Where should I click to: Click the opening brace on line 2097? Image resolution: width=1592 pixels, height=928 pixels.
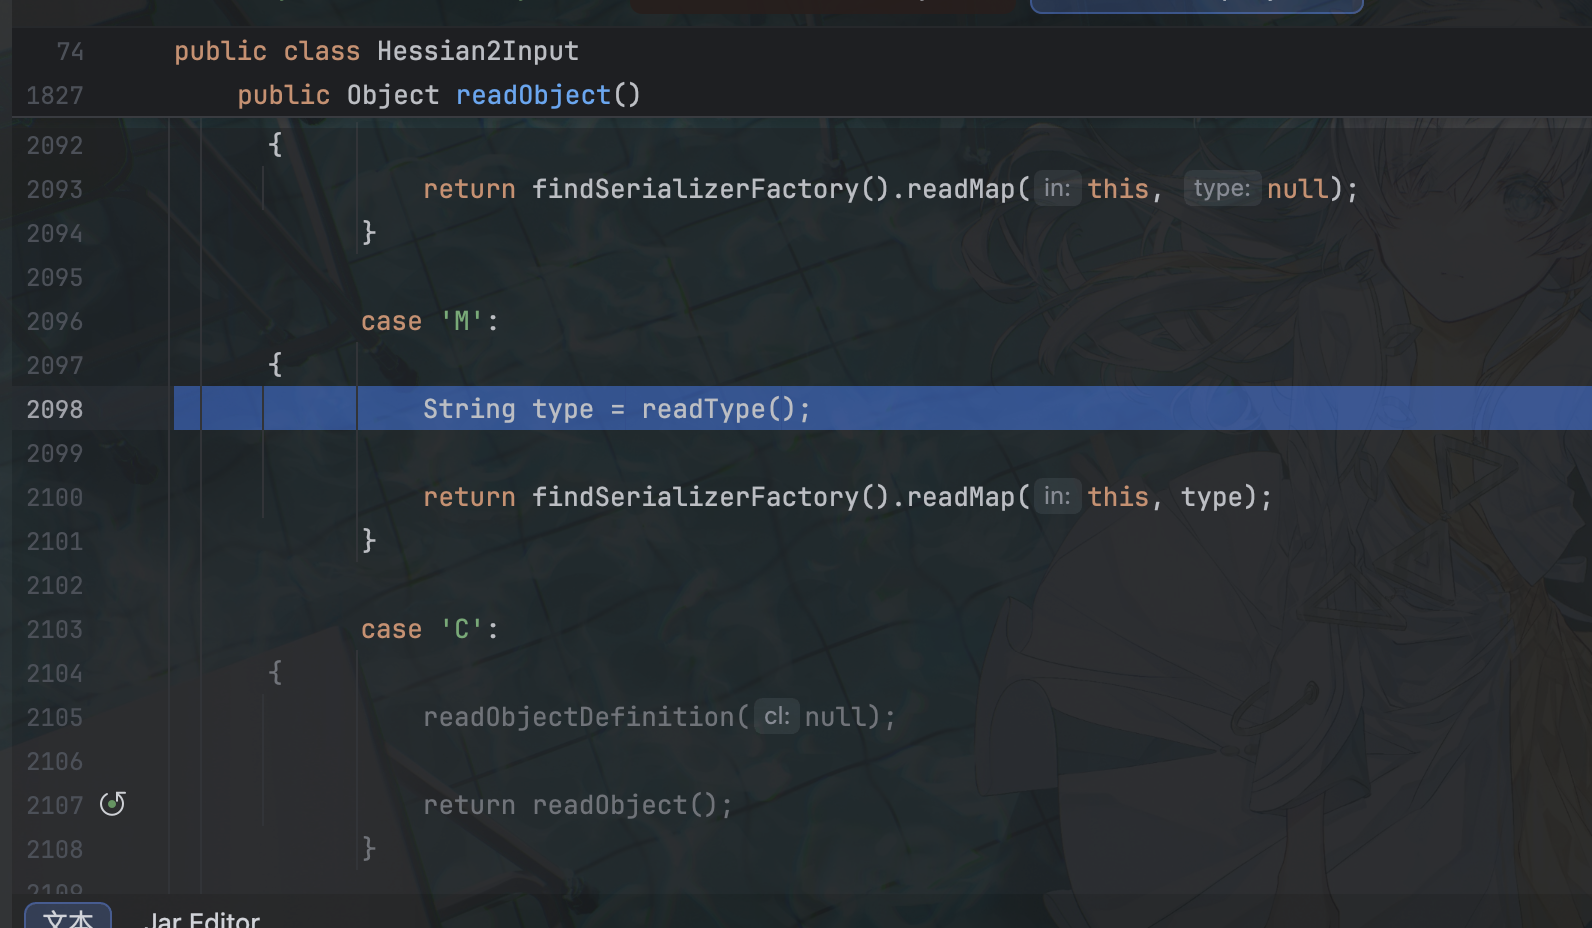275,365
